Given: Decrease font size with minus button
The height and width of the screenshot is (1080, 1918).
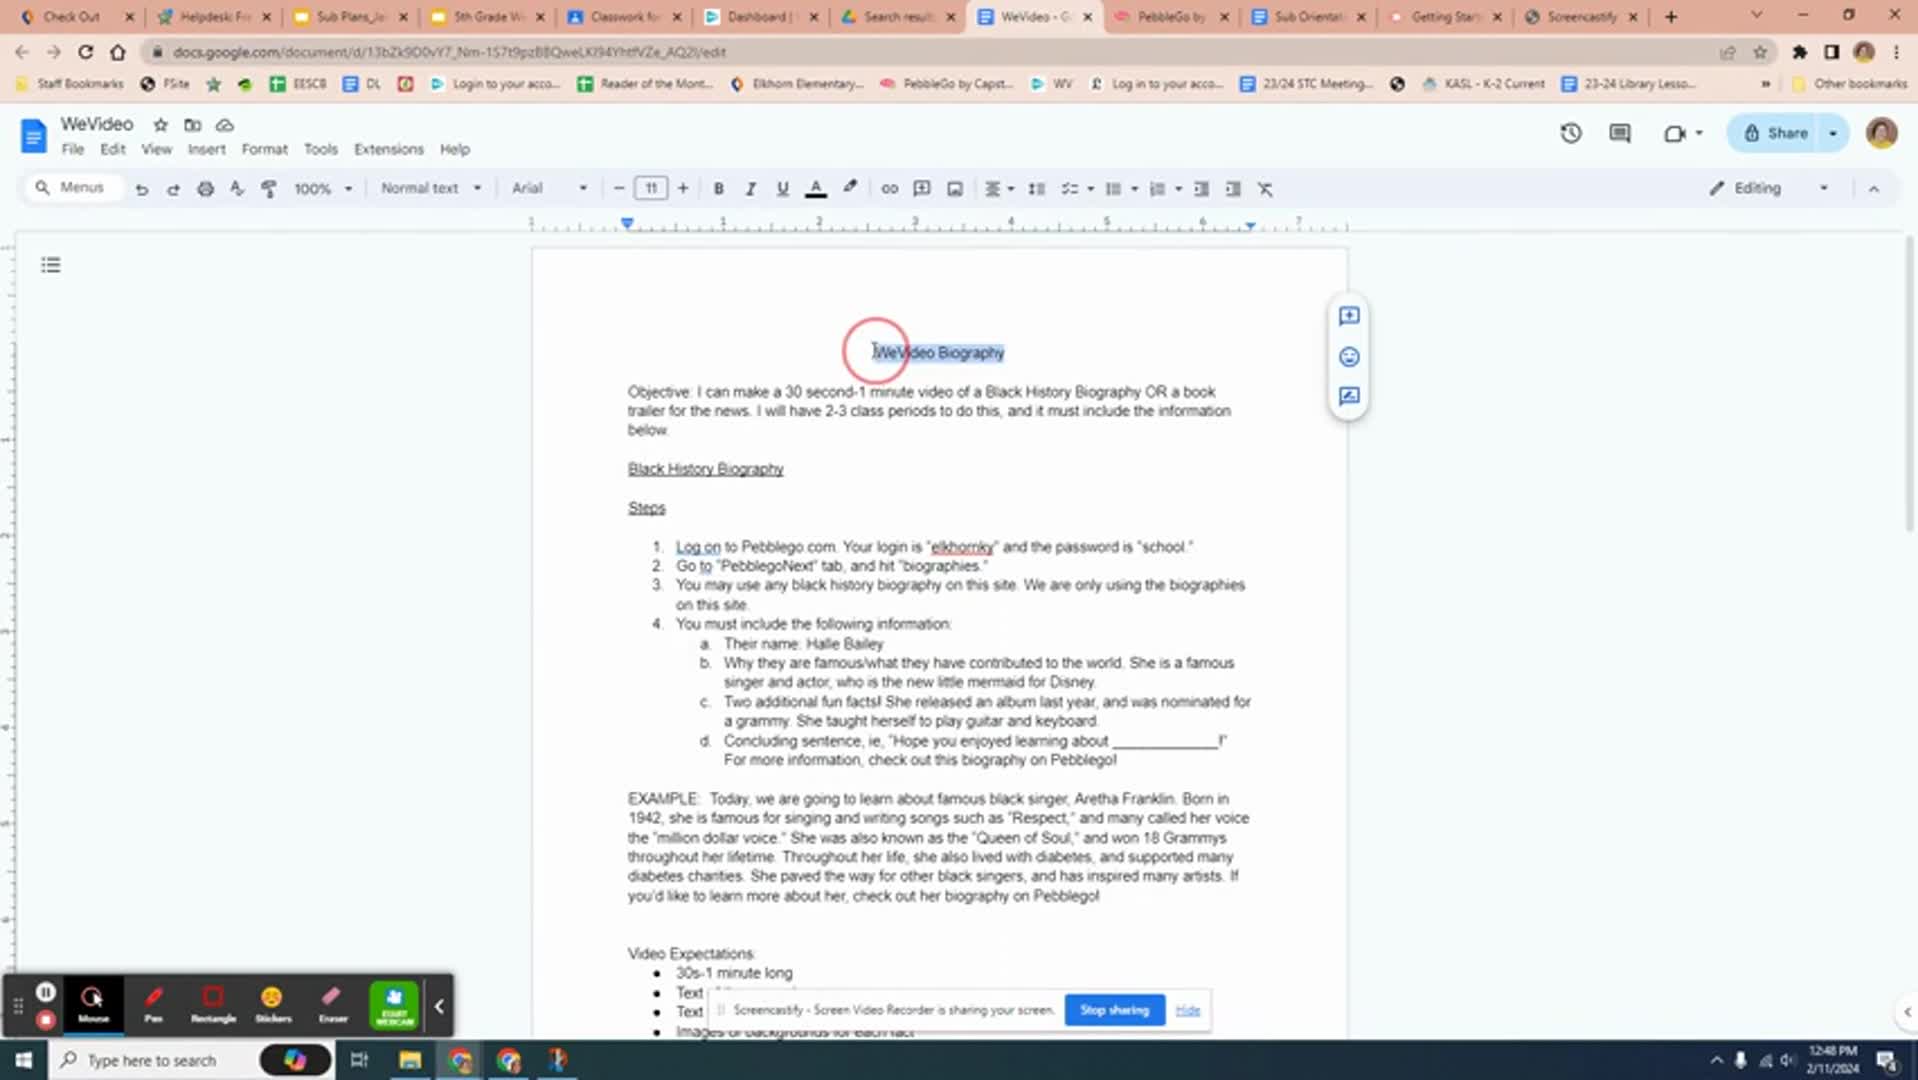Looking at the screenshot, I should (x=619, y=188).
